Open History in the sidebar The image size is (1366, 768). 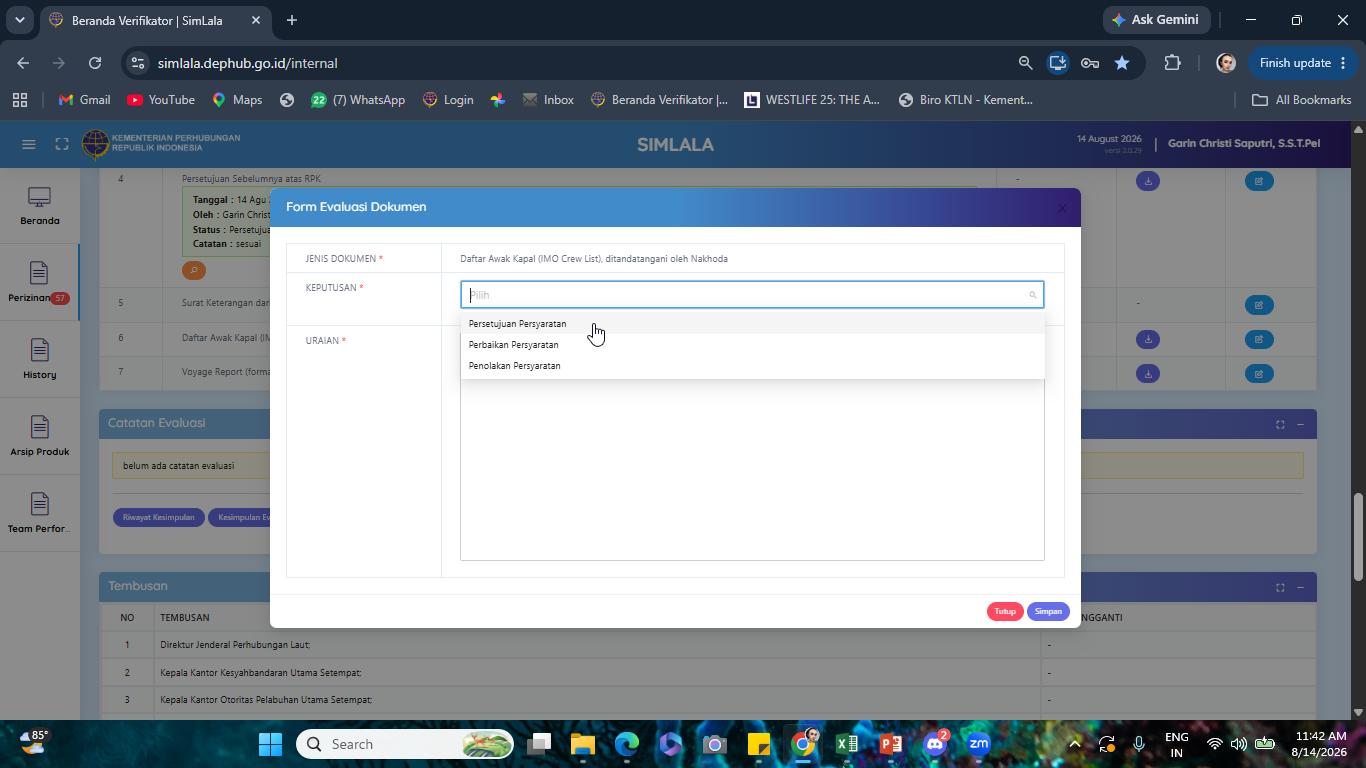coord(40,361)
